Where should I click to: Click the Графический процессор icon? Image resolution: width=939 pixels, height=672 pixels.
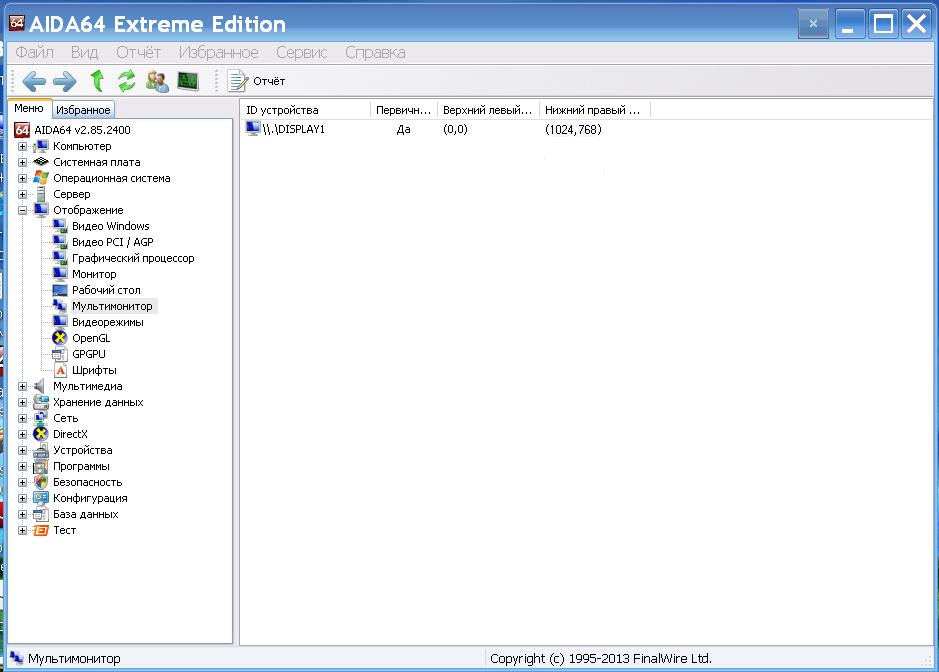(x=60, y=258)
